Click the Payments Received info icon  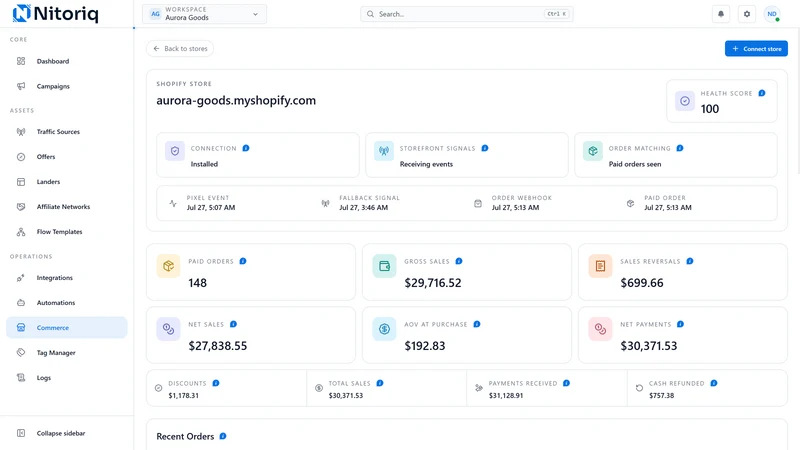566,383
